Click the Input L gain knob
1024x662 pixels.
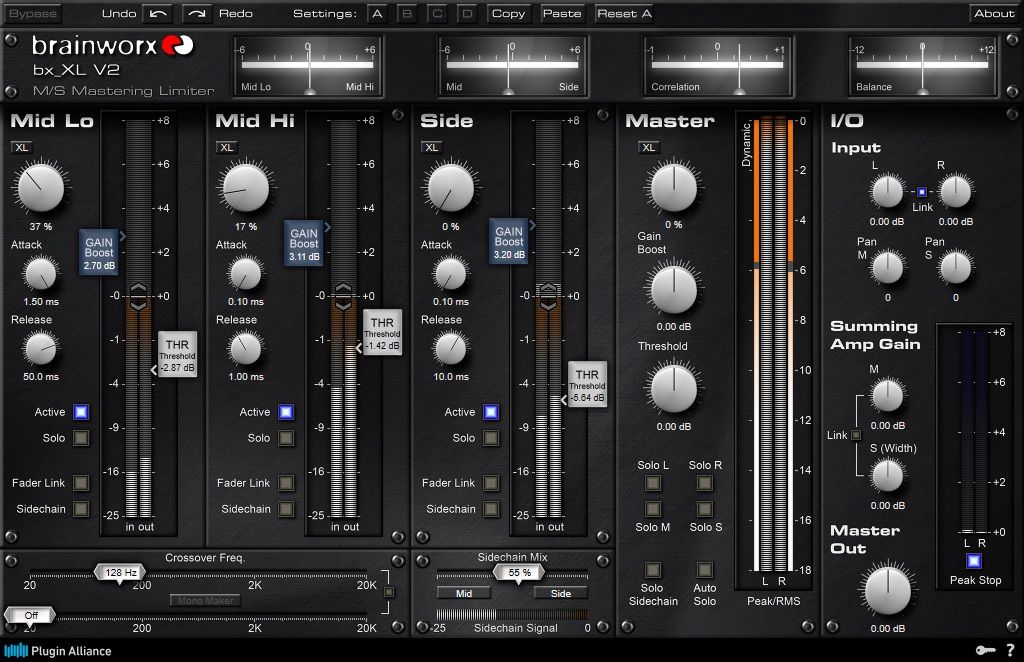coord(887,192)
